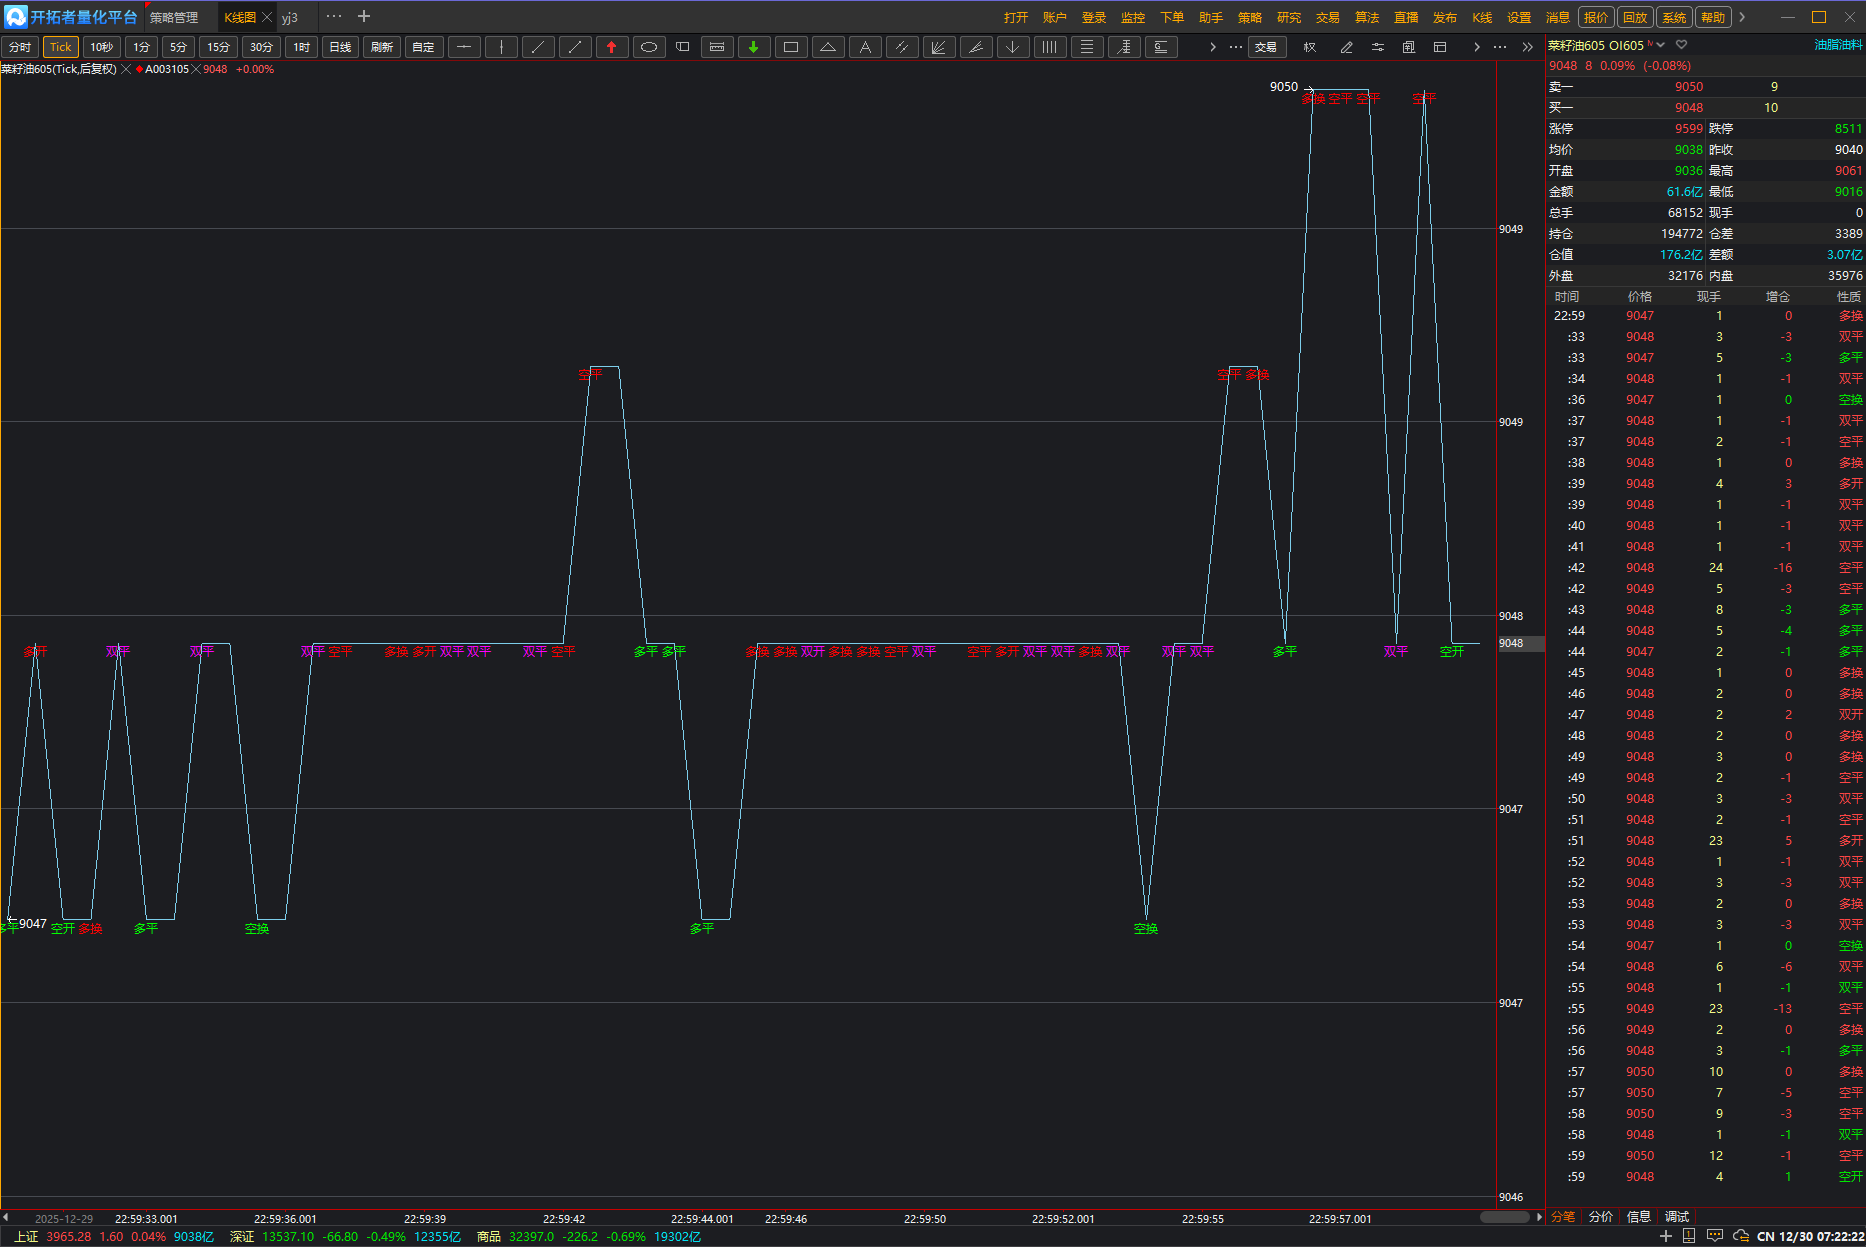The height and width of the screenshot is (1247, 1866).
Task: Select the text annotation tool (A)
Action: coord(865,47)
